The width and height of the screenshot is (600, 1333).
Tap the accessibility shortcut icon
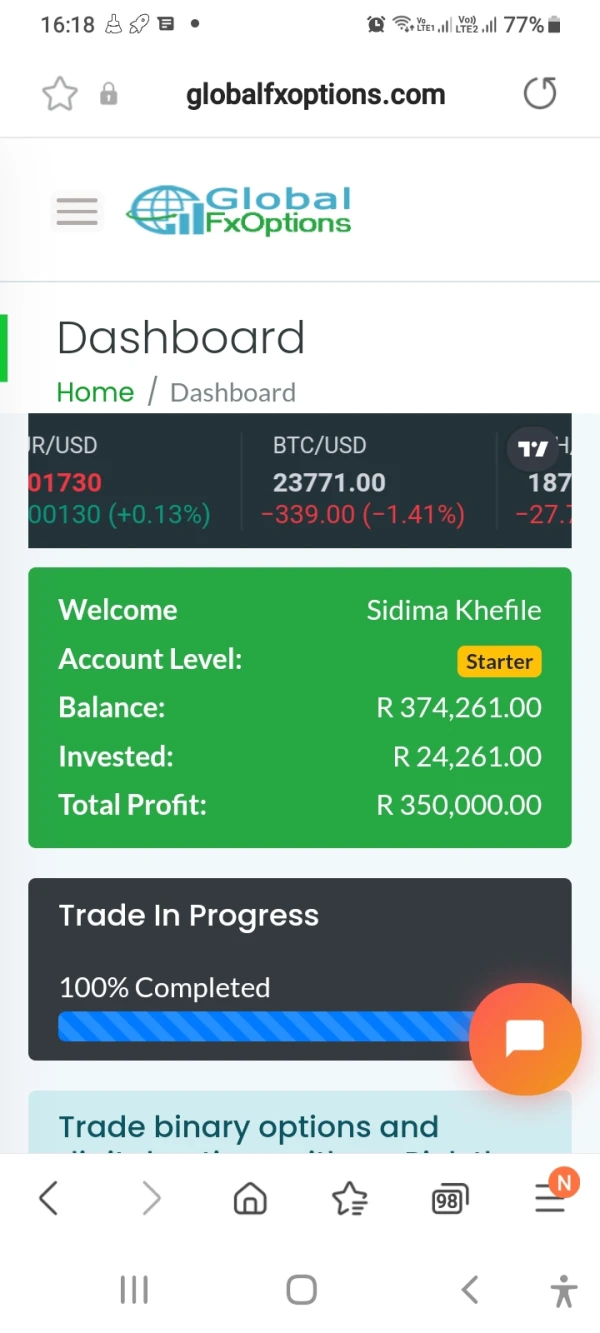(x=564, y=1290)
